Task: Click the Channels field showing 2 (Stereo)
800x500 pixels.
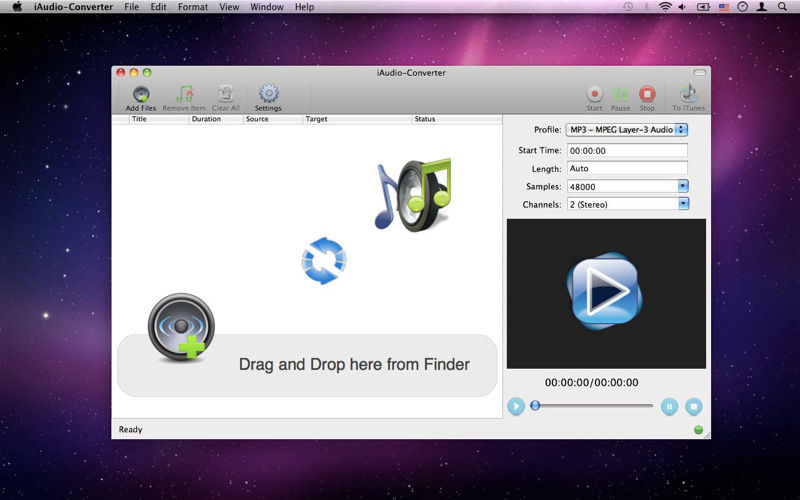Action: click(622, 204)
